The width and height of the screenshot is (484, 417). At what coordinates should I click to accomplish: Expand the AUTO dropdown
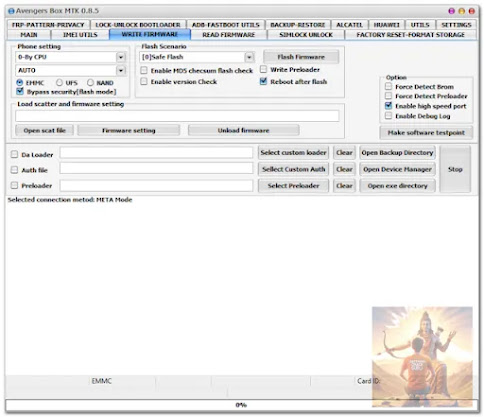point(121,71)
